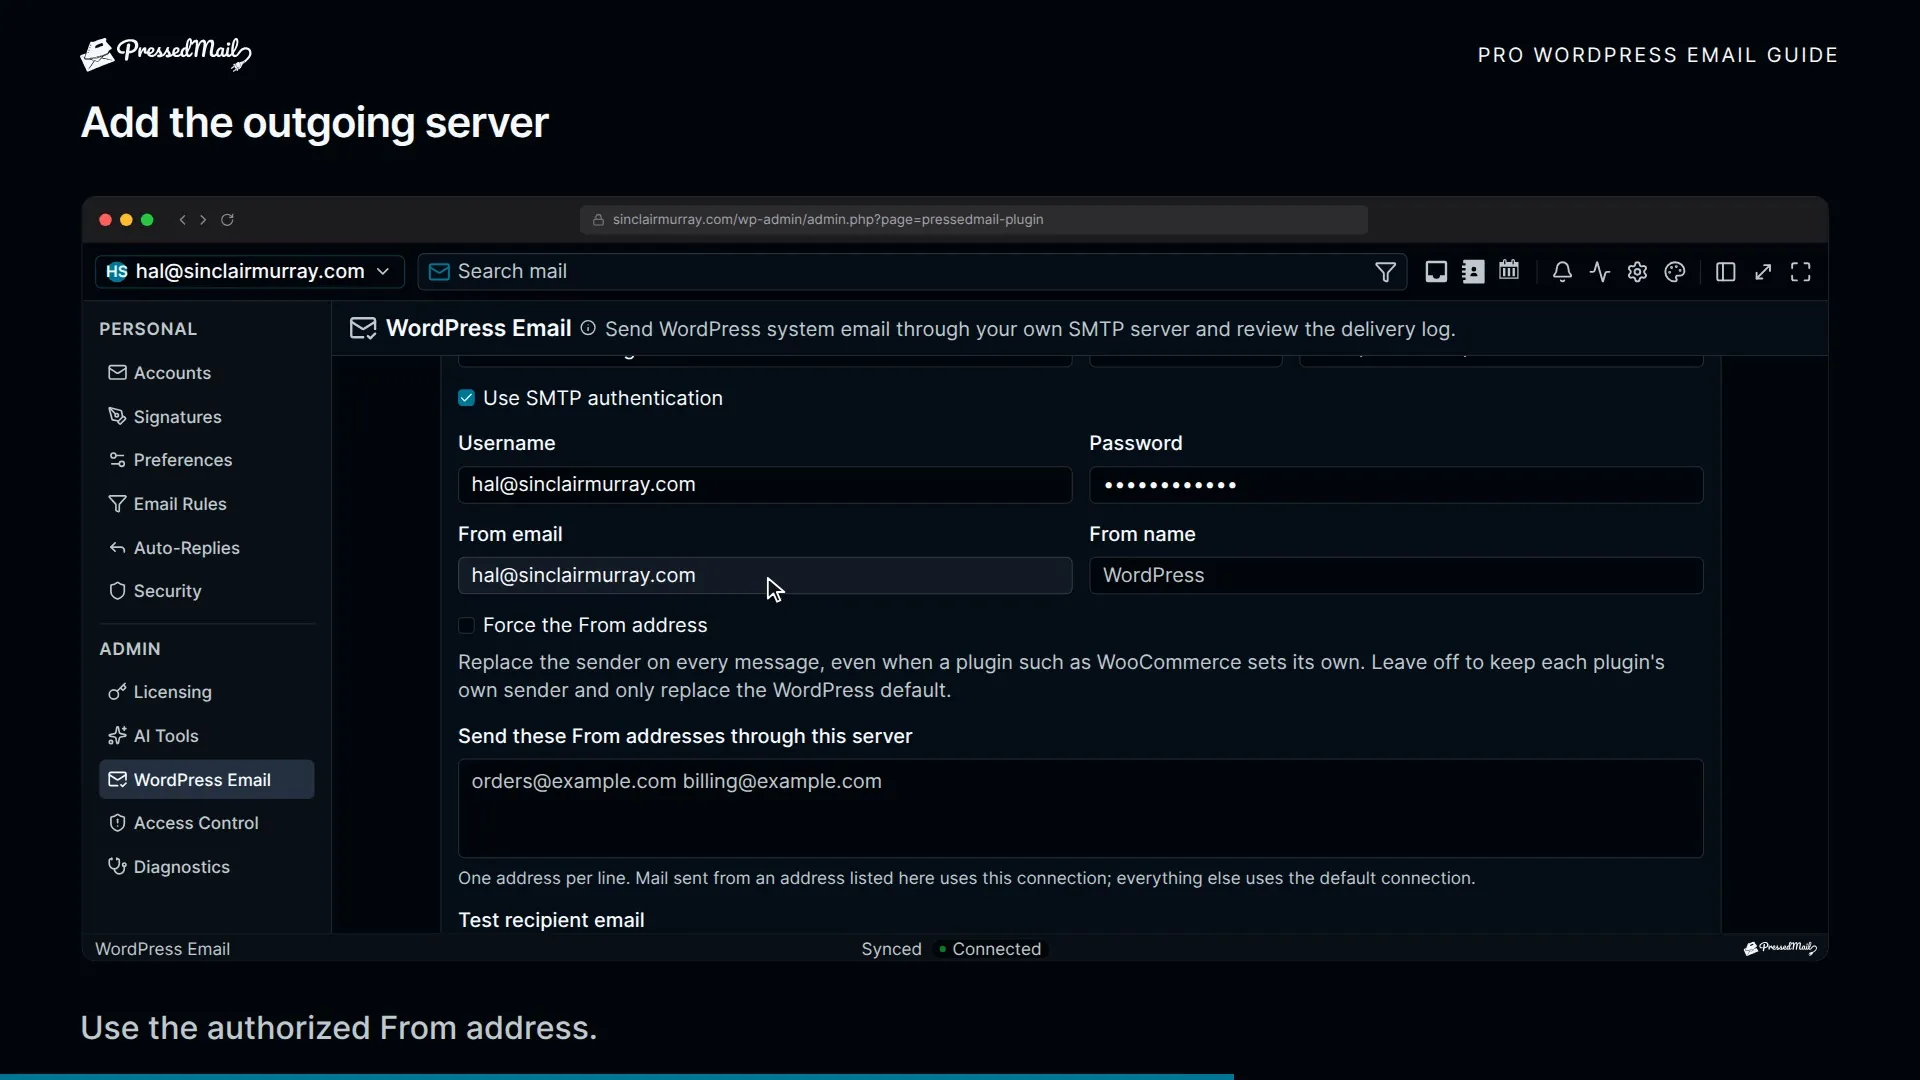The height and width of the screenshot is (1080, 1920).
Task: Click the browser address bar URL
Action: tap(974, 220)
